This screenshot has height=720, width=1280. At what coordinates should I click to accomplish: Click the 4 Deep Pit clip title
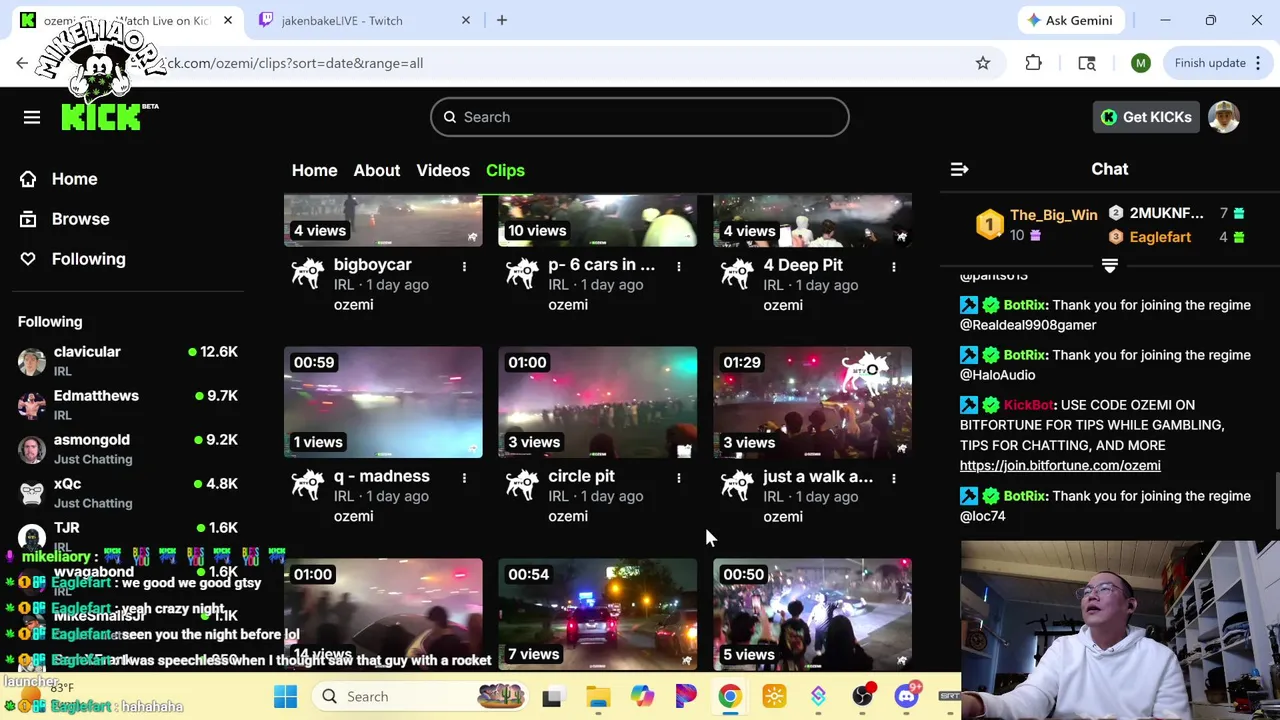click(803, 265)
